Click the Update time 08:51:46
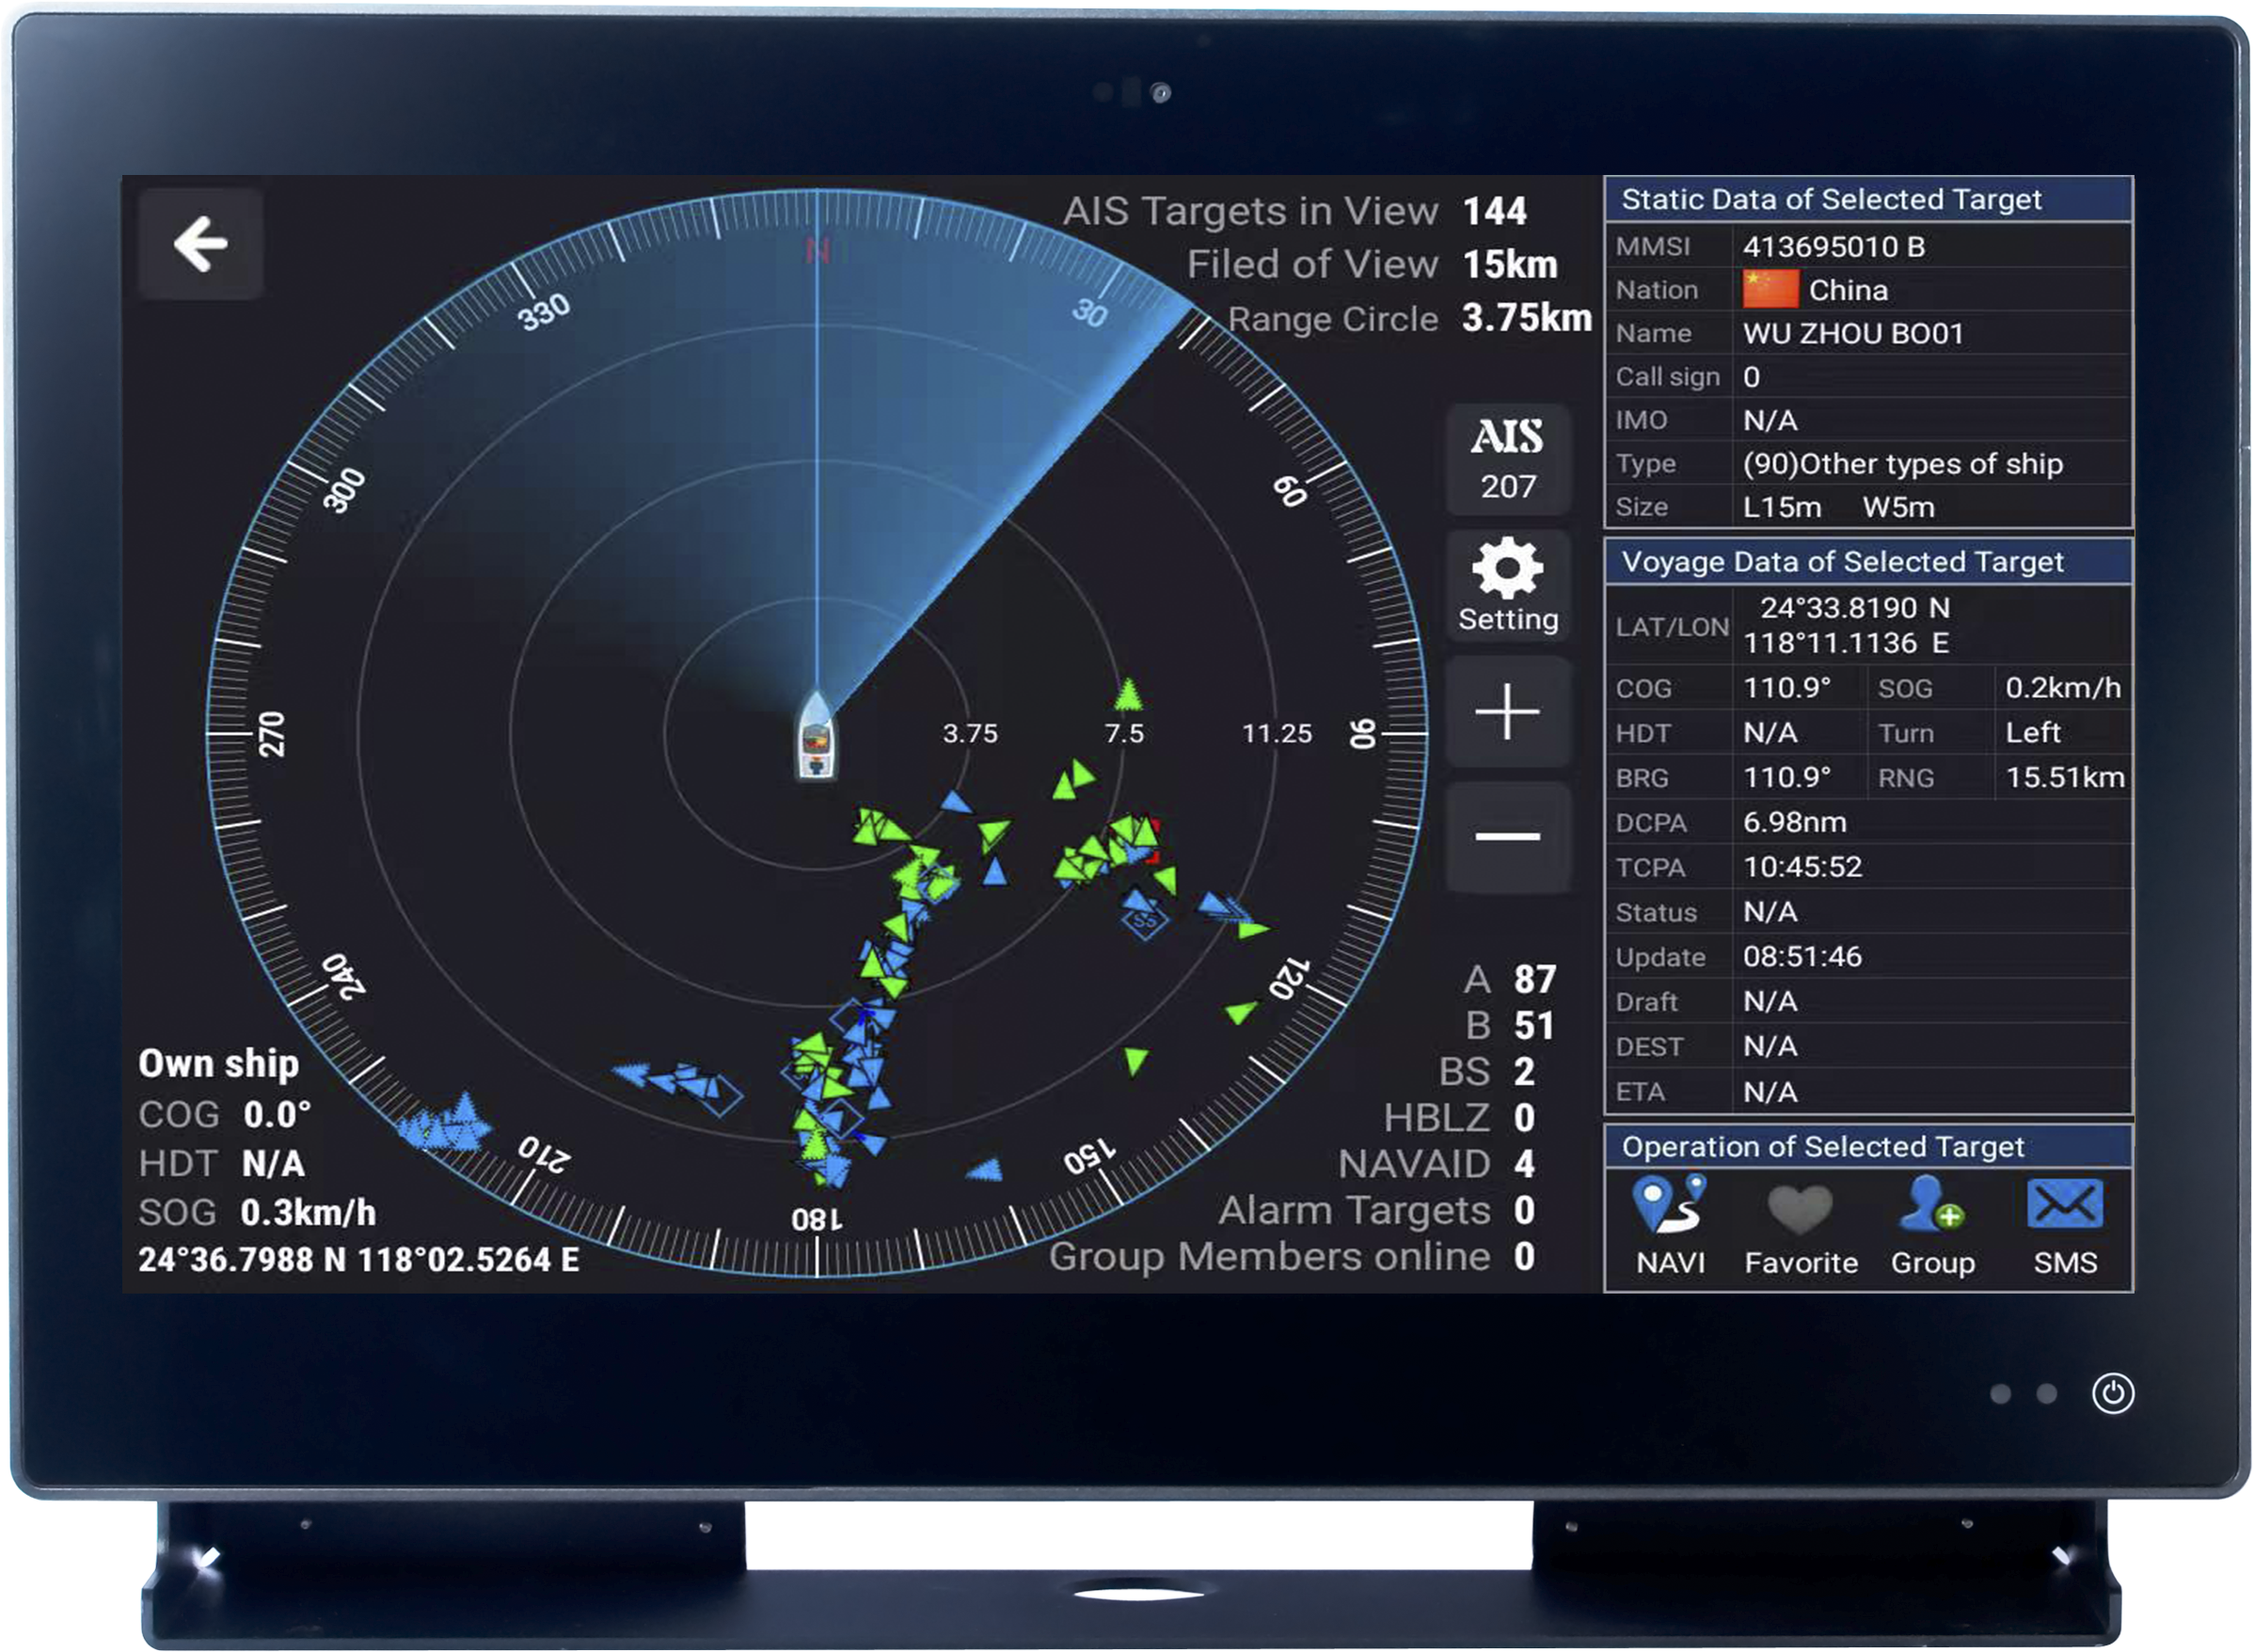 pyautogui.click(x=1802, y=956)
